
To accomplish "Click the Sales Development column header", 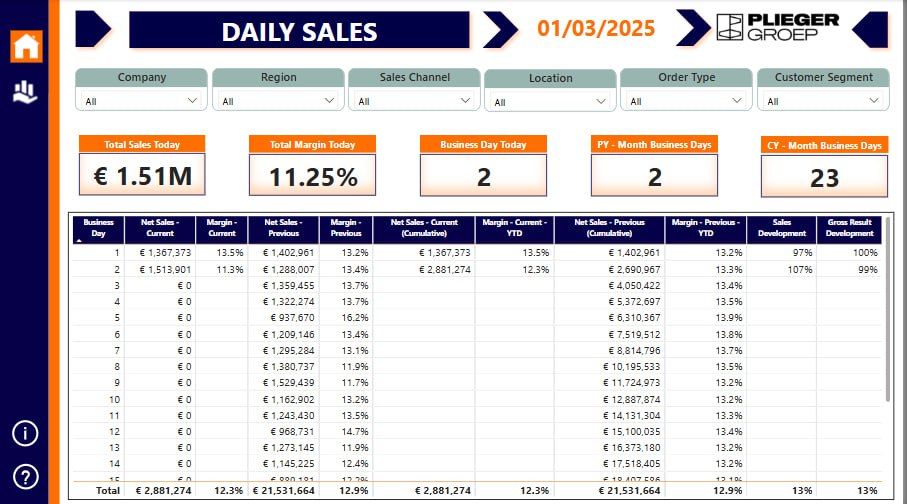I will pyautogui.click(x=782, y=228).
